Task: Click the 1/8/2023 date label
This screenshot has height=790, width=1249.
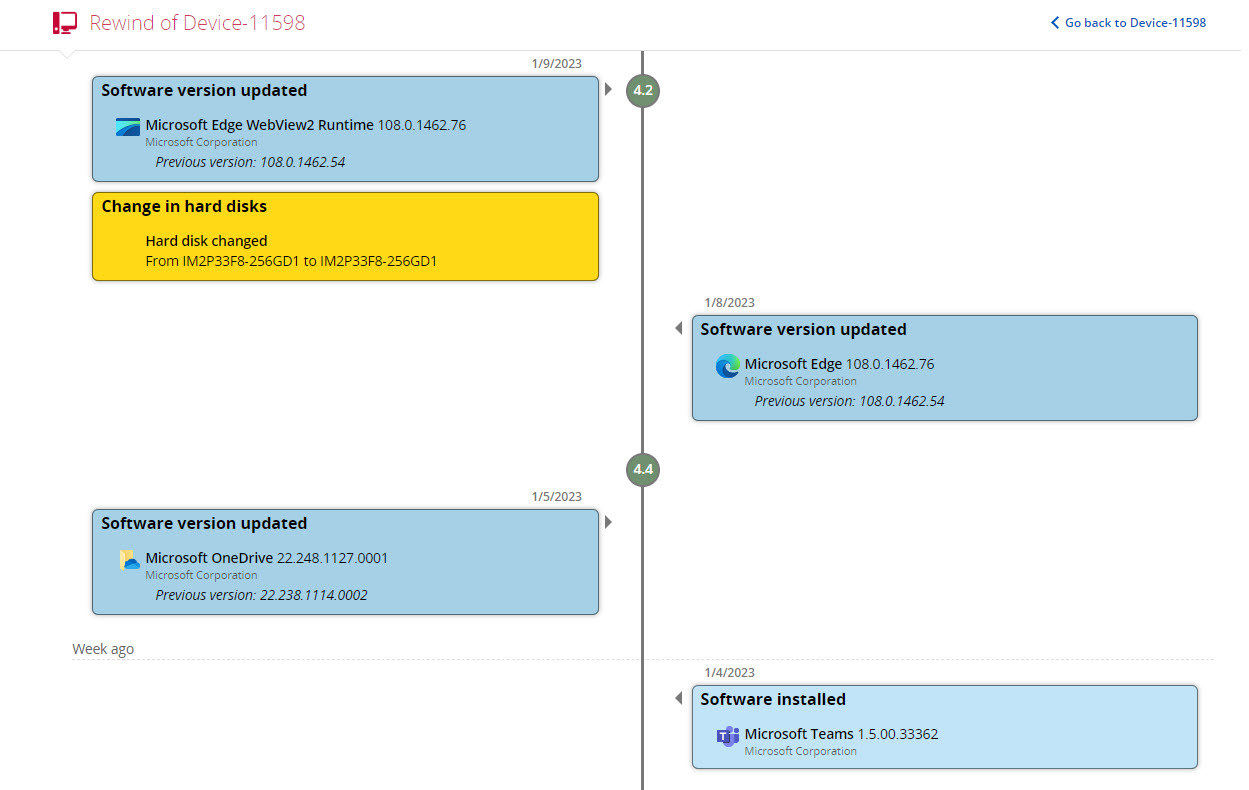Action: click(x=729, y=303)
